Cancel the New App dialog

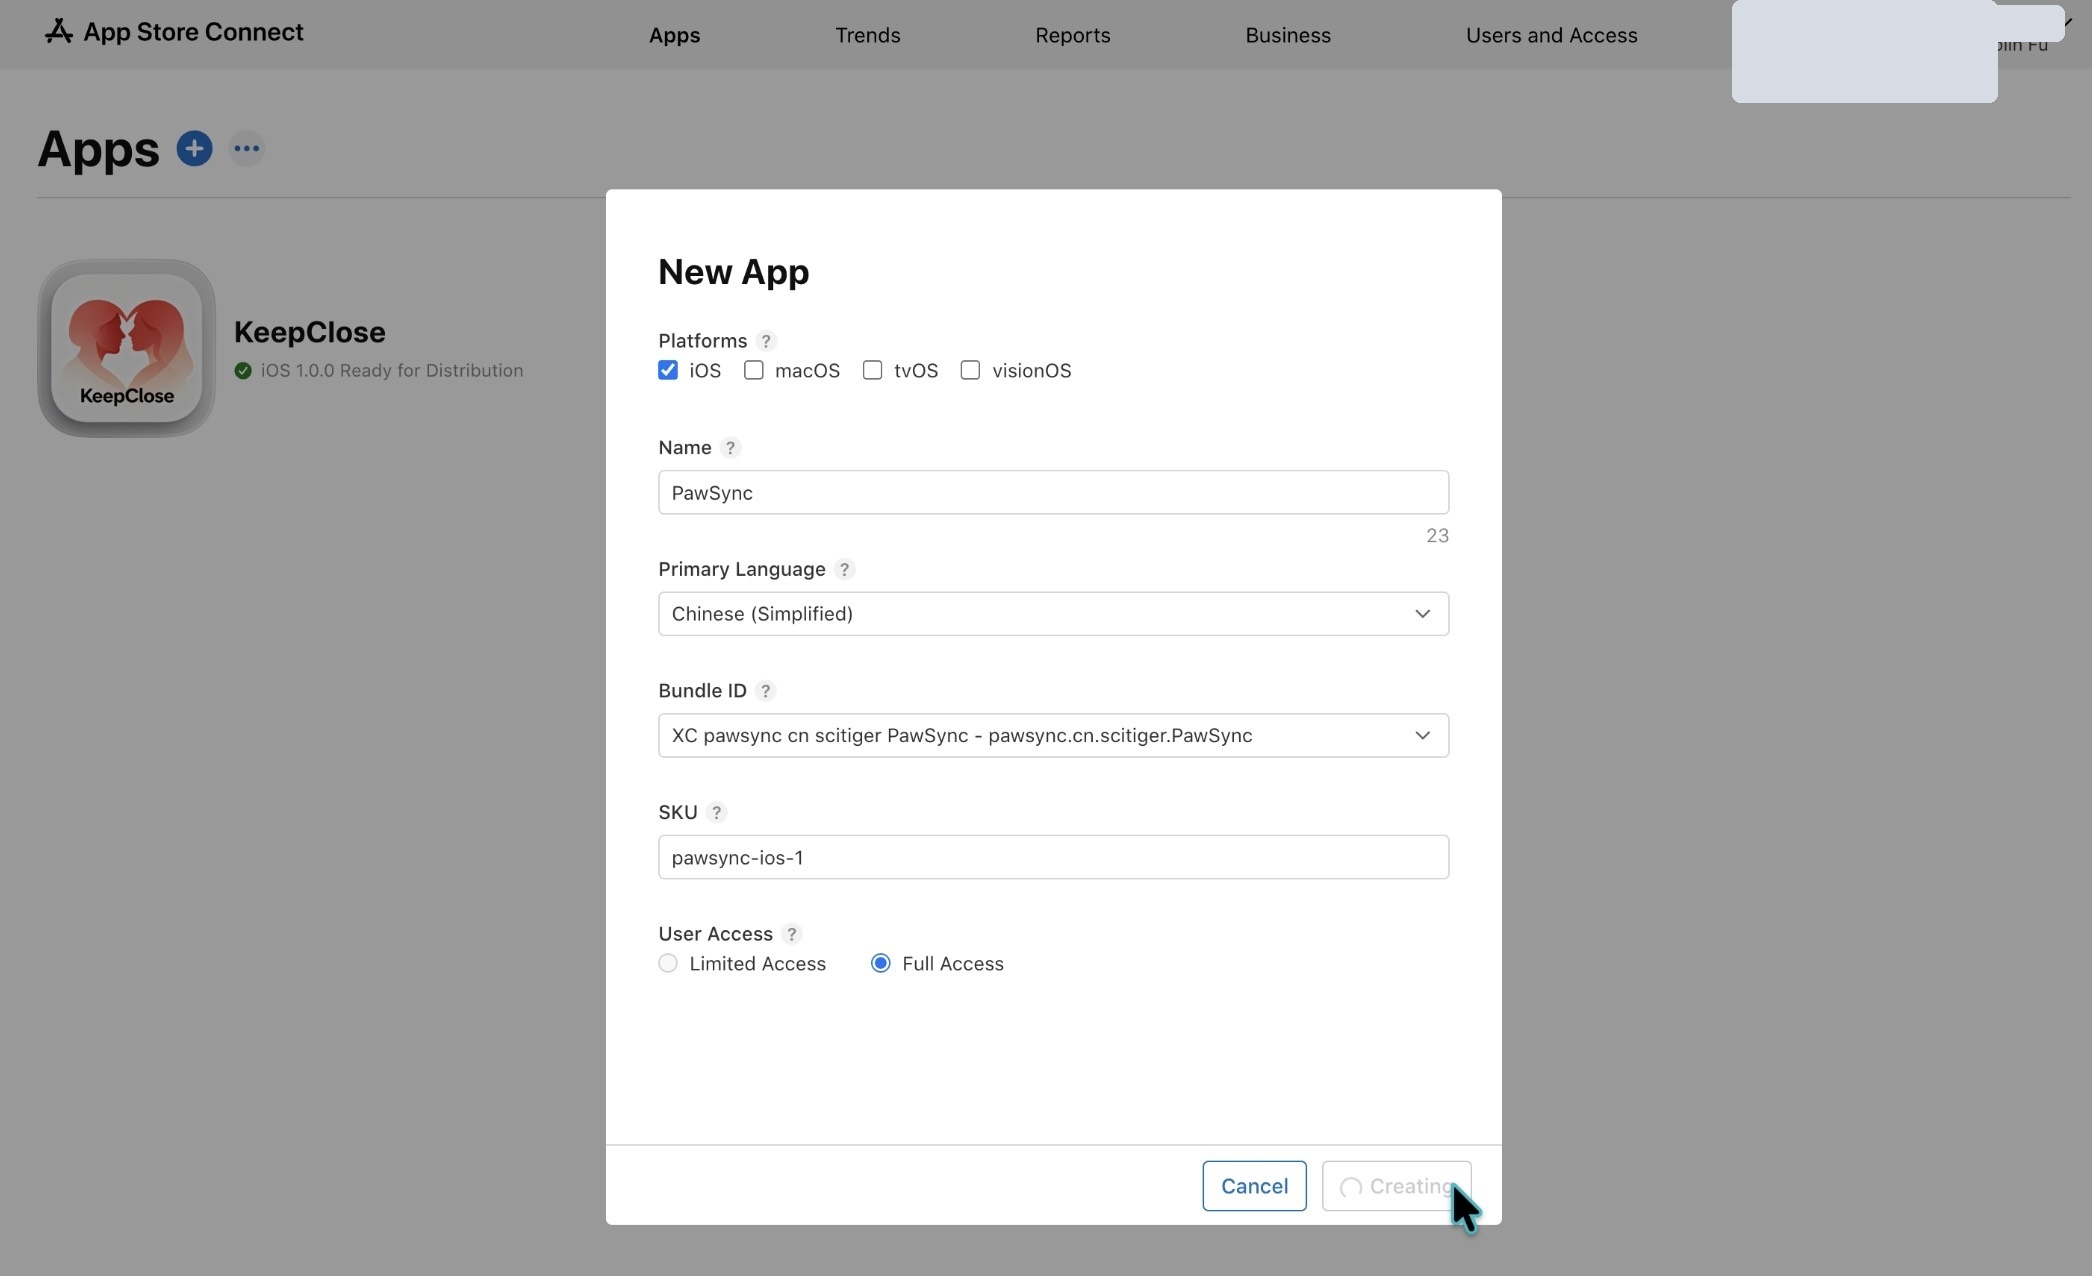coord(1254,1186)
